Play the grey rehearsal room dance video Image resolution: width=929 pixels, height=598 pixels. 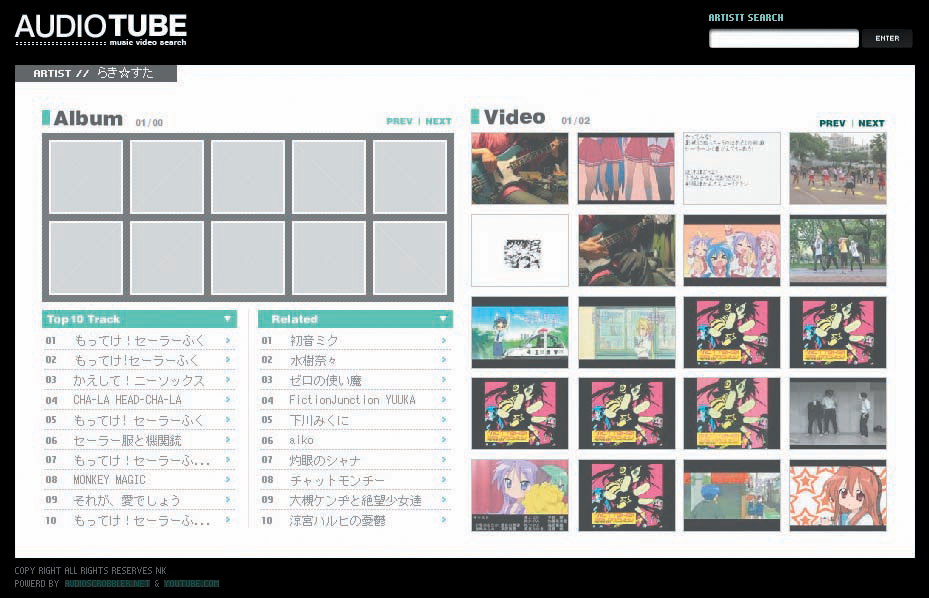click(838, 413)
